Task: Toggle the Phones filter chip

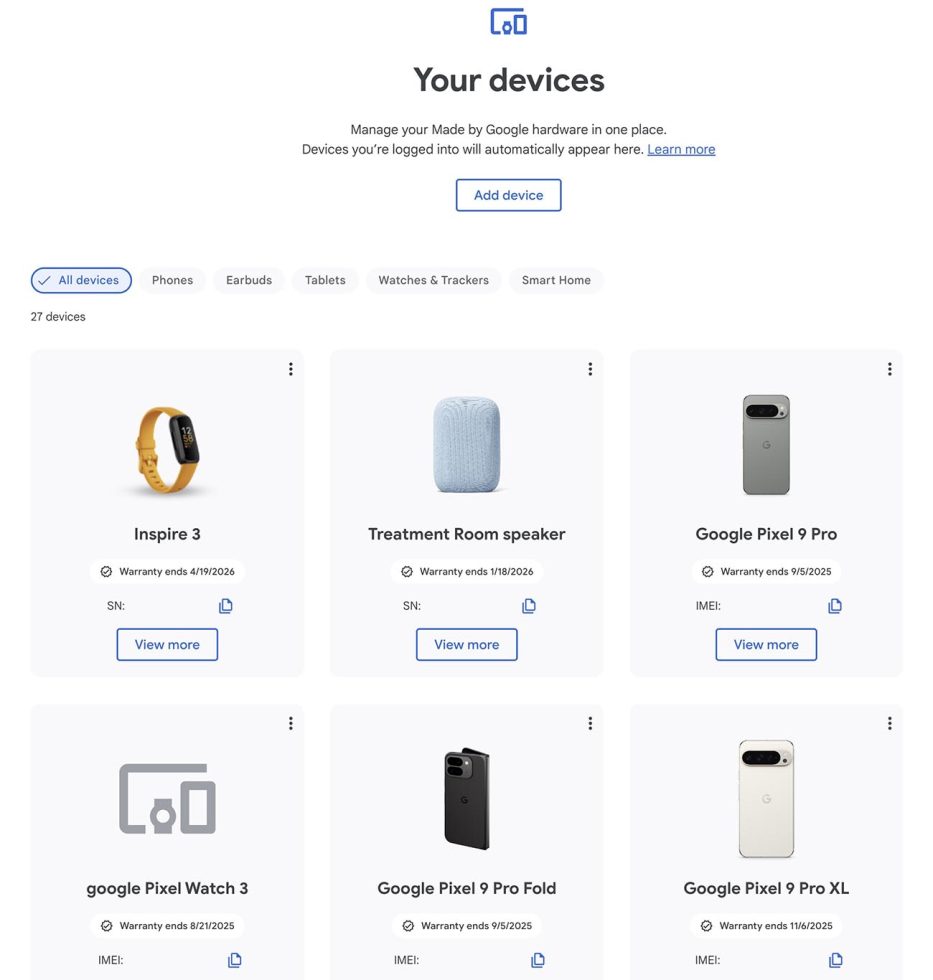Action: point(172,280)
